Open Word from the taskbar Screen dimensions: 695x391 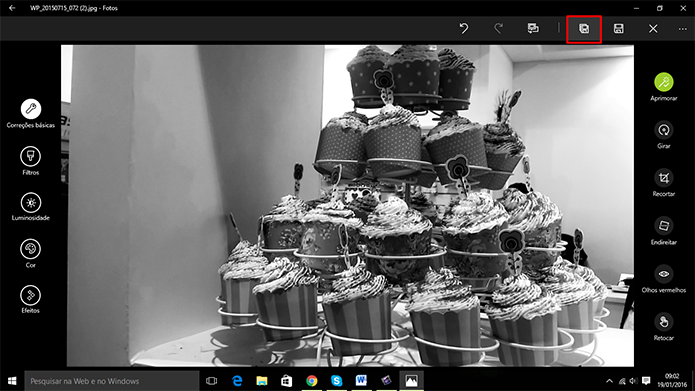coord(361,381)
